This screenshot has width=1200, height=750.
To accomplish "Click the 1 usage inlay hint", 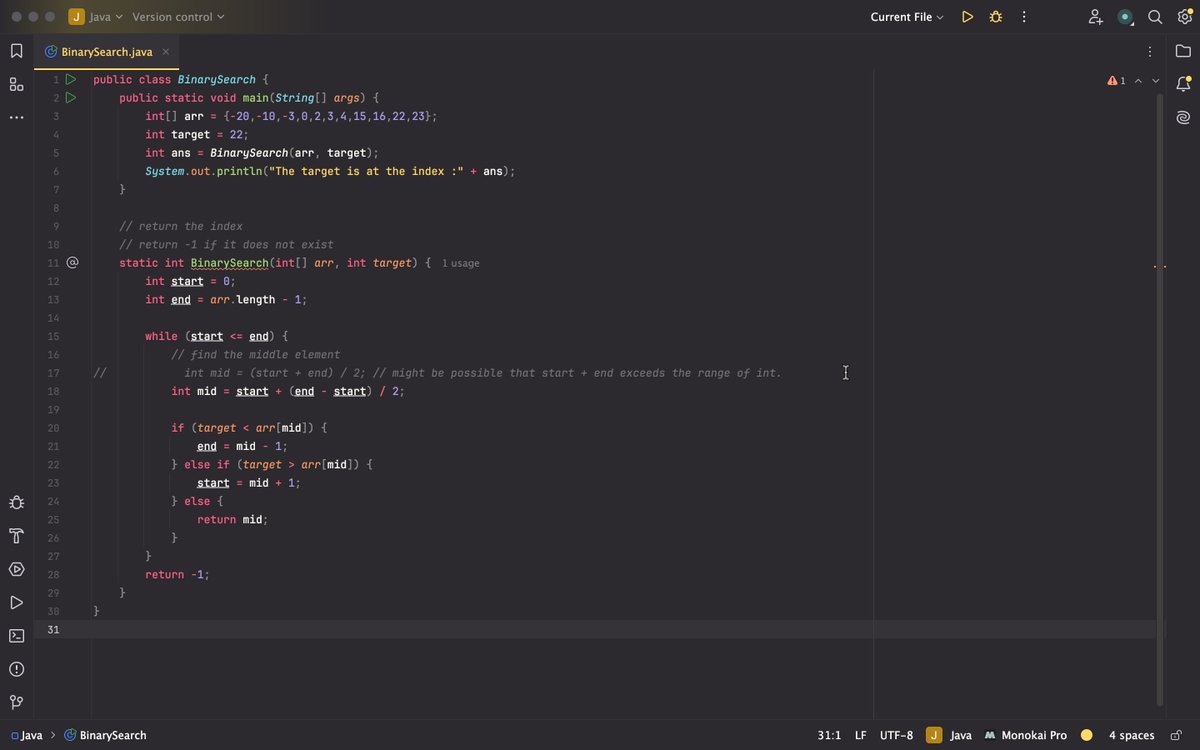I will coord(461,263).
